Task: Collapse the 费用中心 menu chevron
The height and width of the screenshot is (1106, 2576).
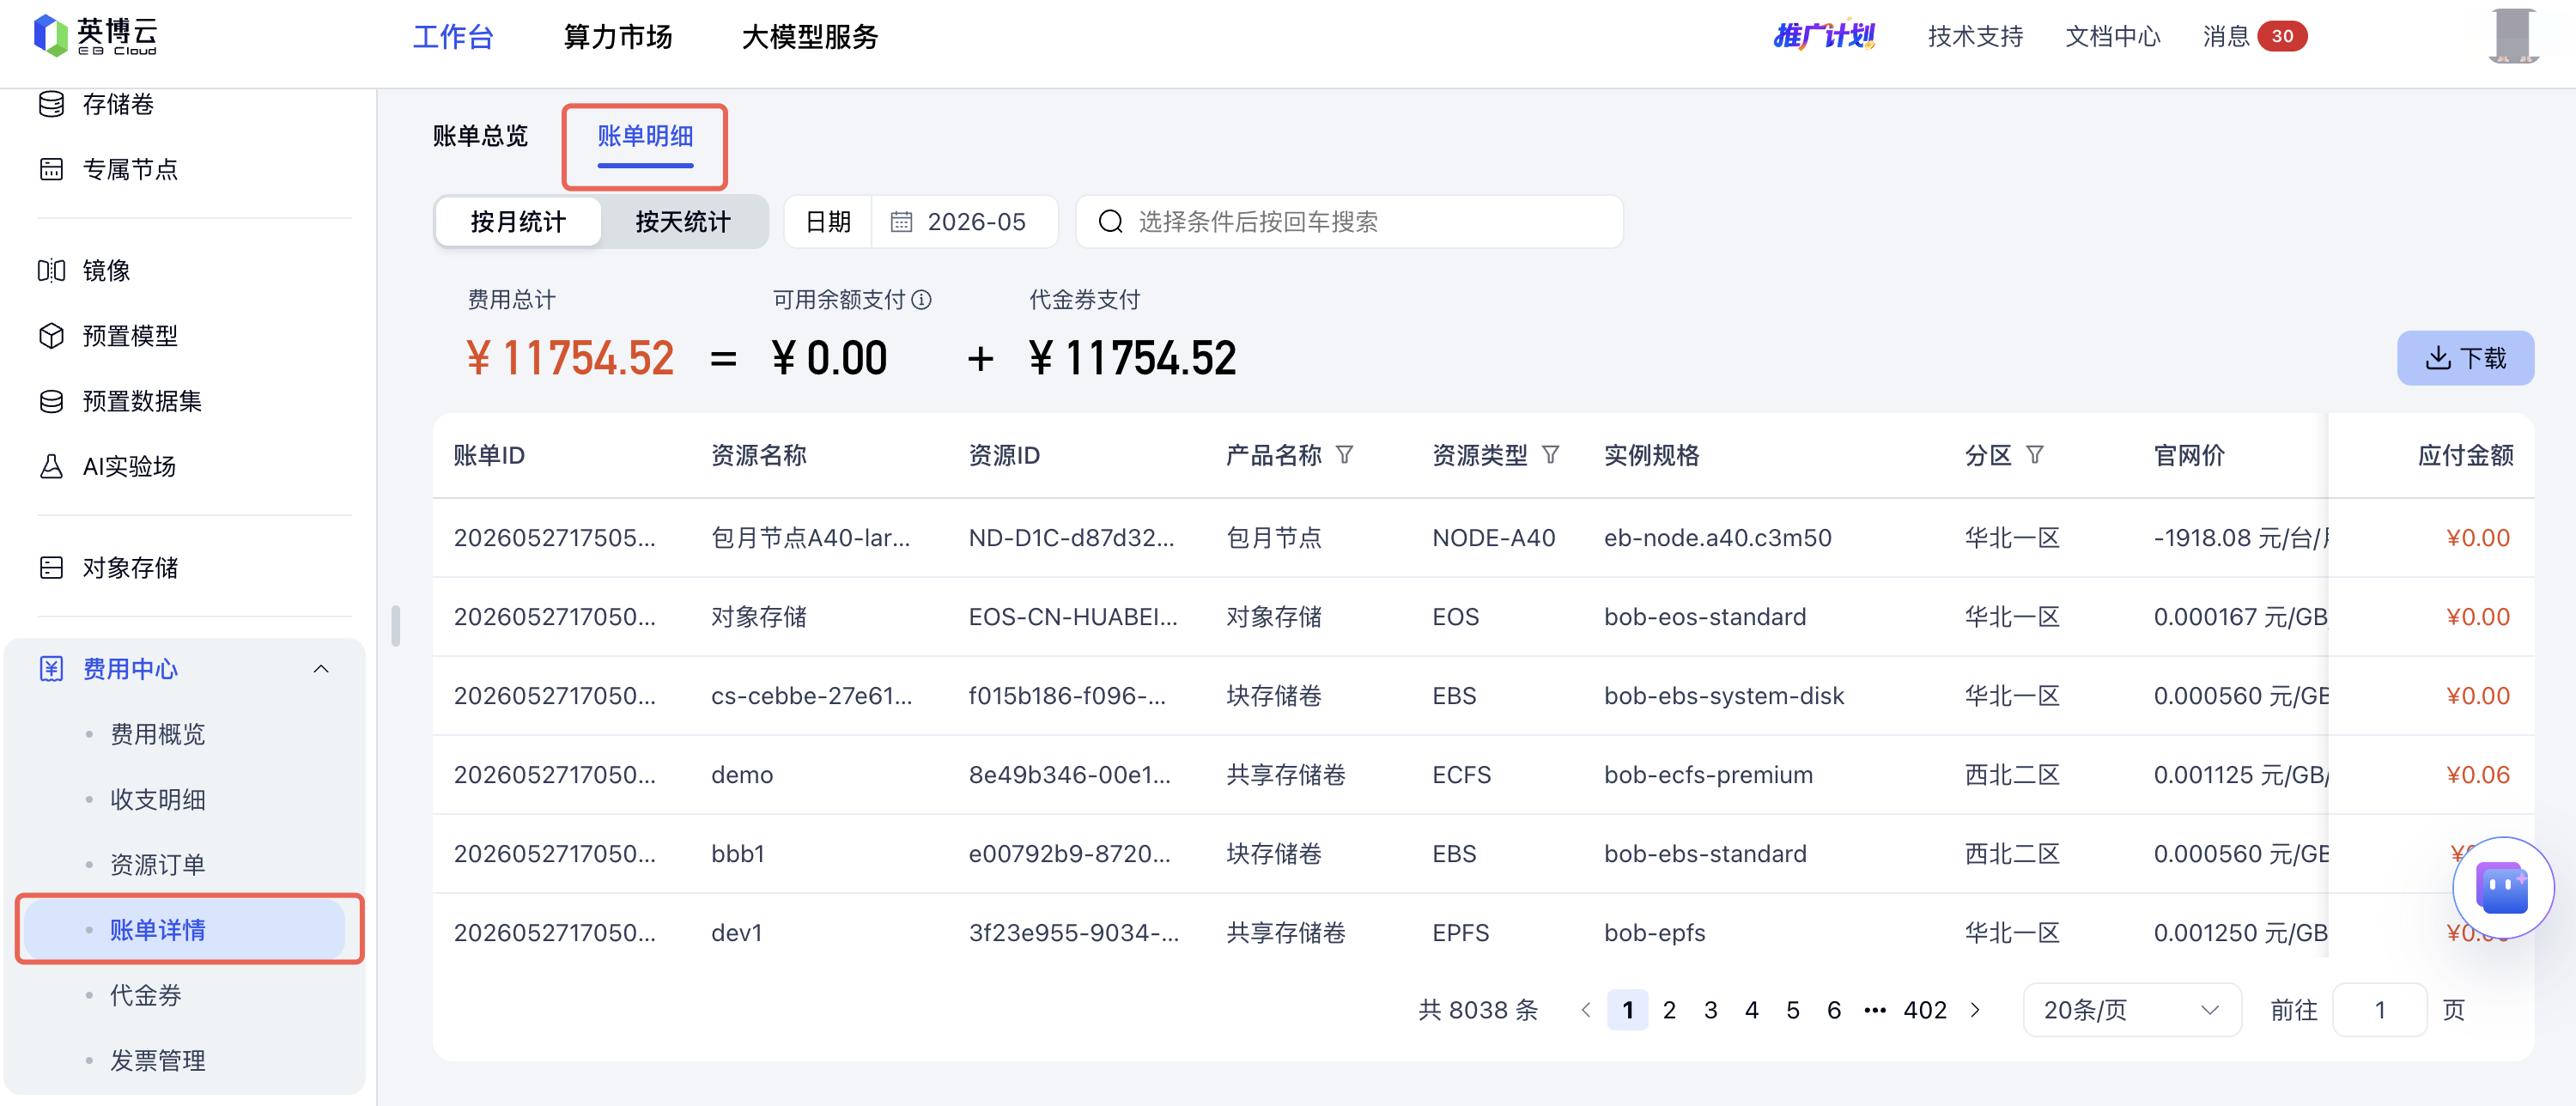Action: tap(321, 669)
